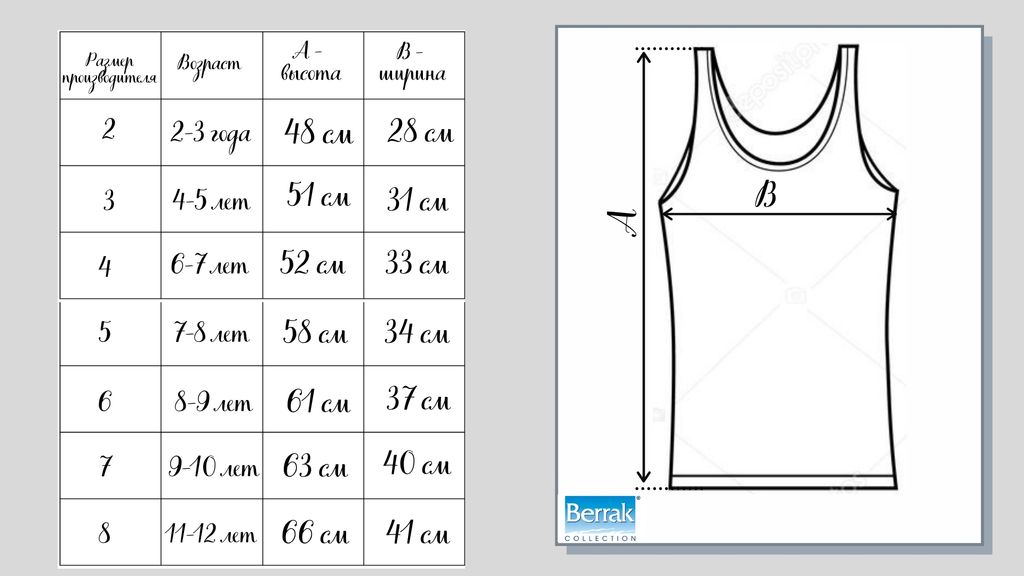
Task: Select the 'А - высота' column header
Action: click(312, 63)
